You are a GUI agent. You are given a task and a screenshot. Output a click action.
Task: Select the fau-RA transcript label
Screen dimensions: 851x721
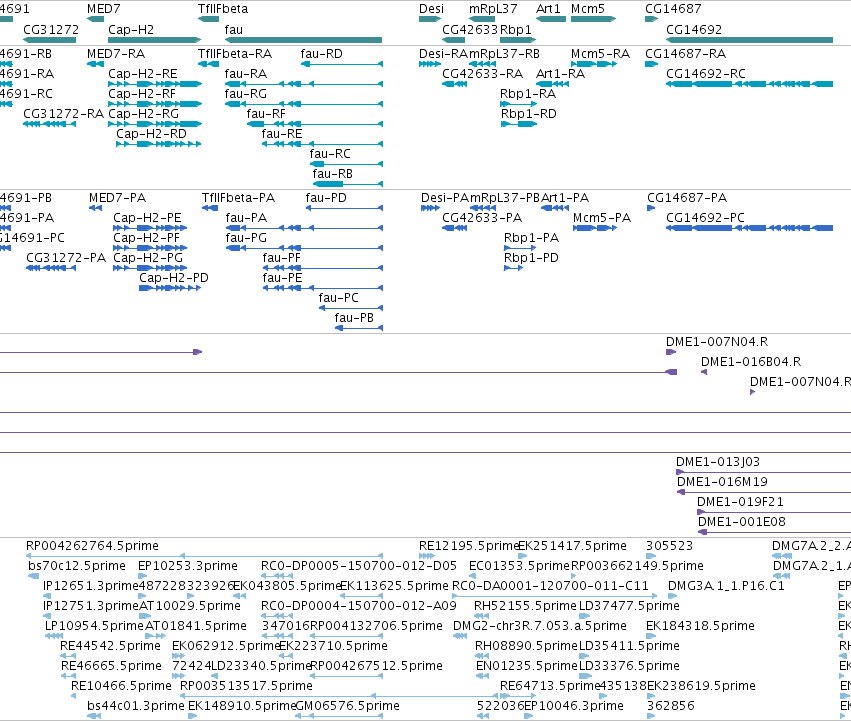pyautogui.click(x=245, y=74)
